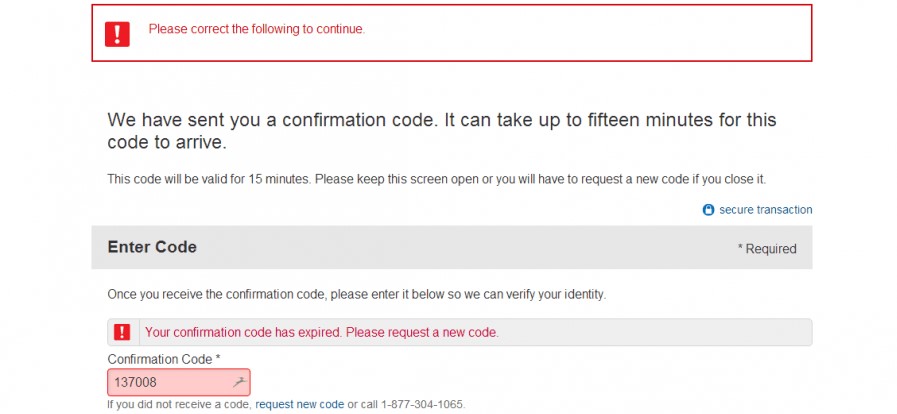
Task: Click the secure transaction lock icon
Action: tap(708, 210)
